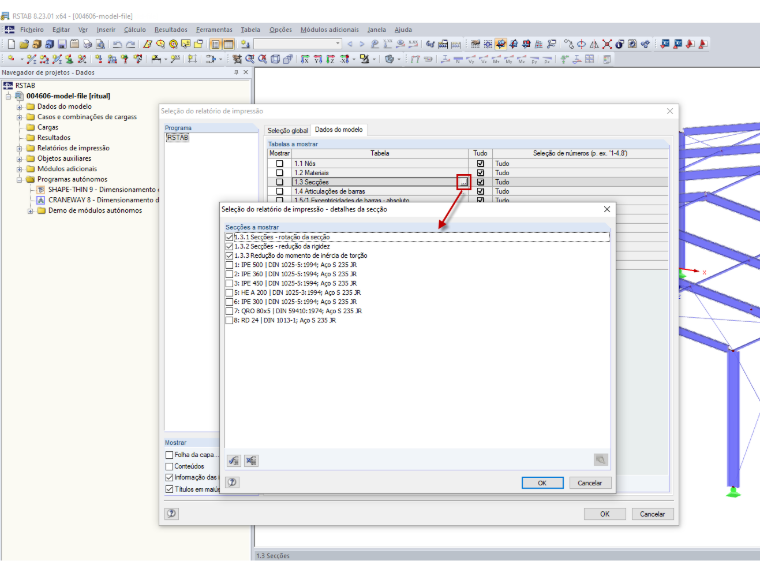Click the view in X direction icon
Viewport: 760px width, 570px height.
304,59
